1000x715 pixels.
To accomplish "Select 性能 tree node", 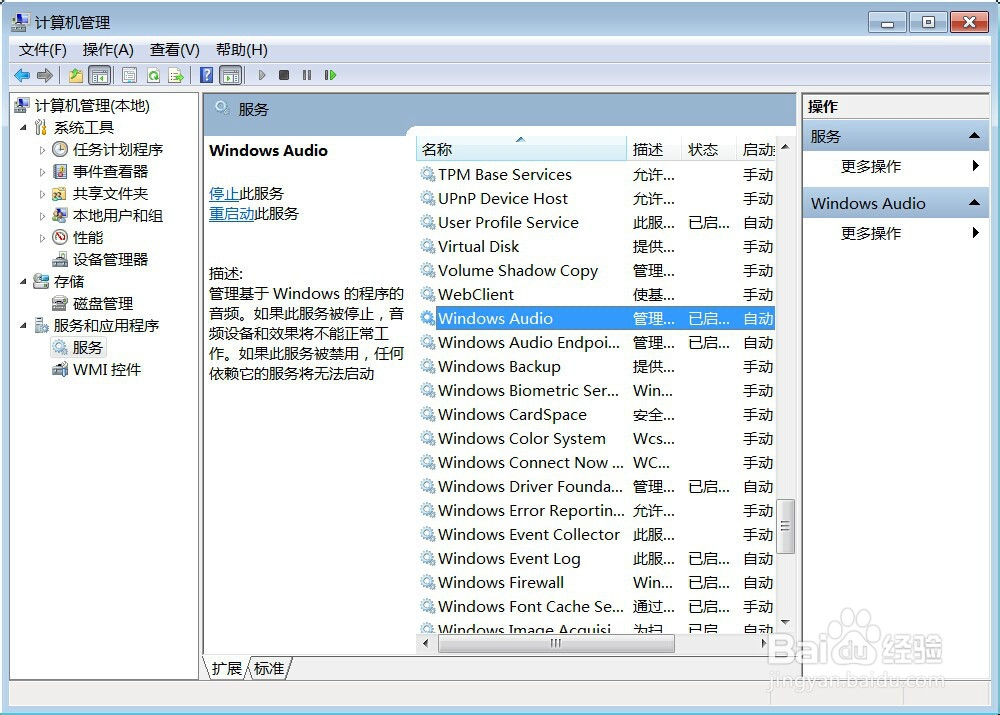I will pyautogui.click(x=88, y=237).
